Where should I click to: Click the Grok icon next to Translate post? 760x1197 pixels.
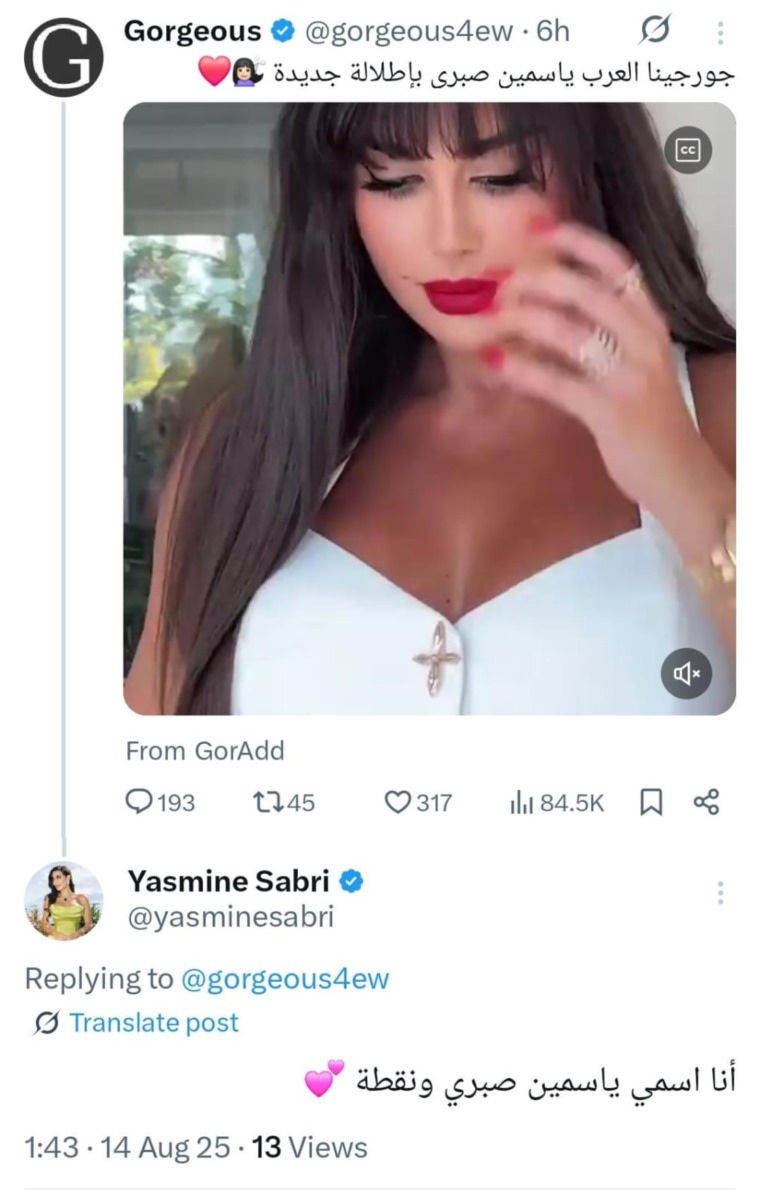tap(47, 1022)
